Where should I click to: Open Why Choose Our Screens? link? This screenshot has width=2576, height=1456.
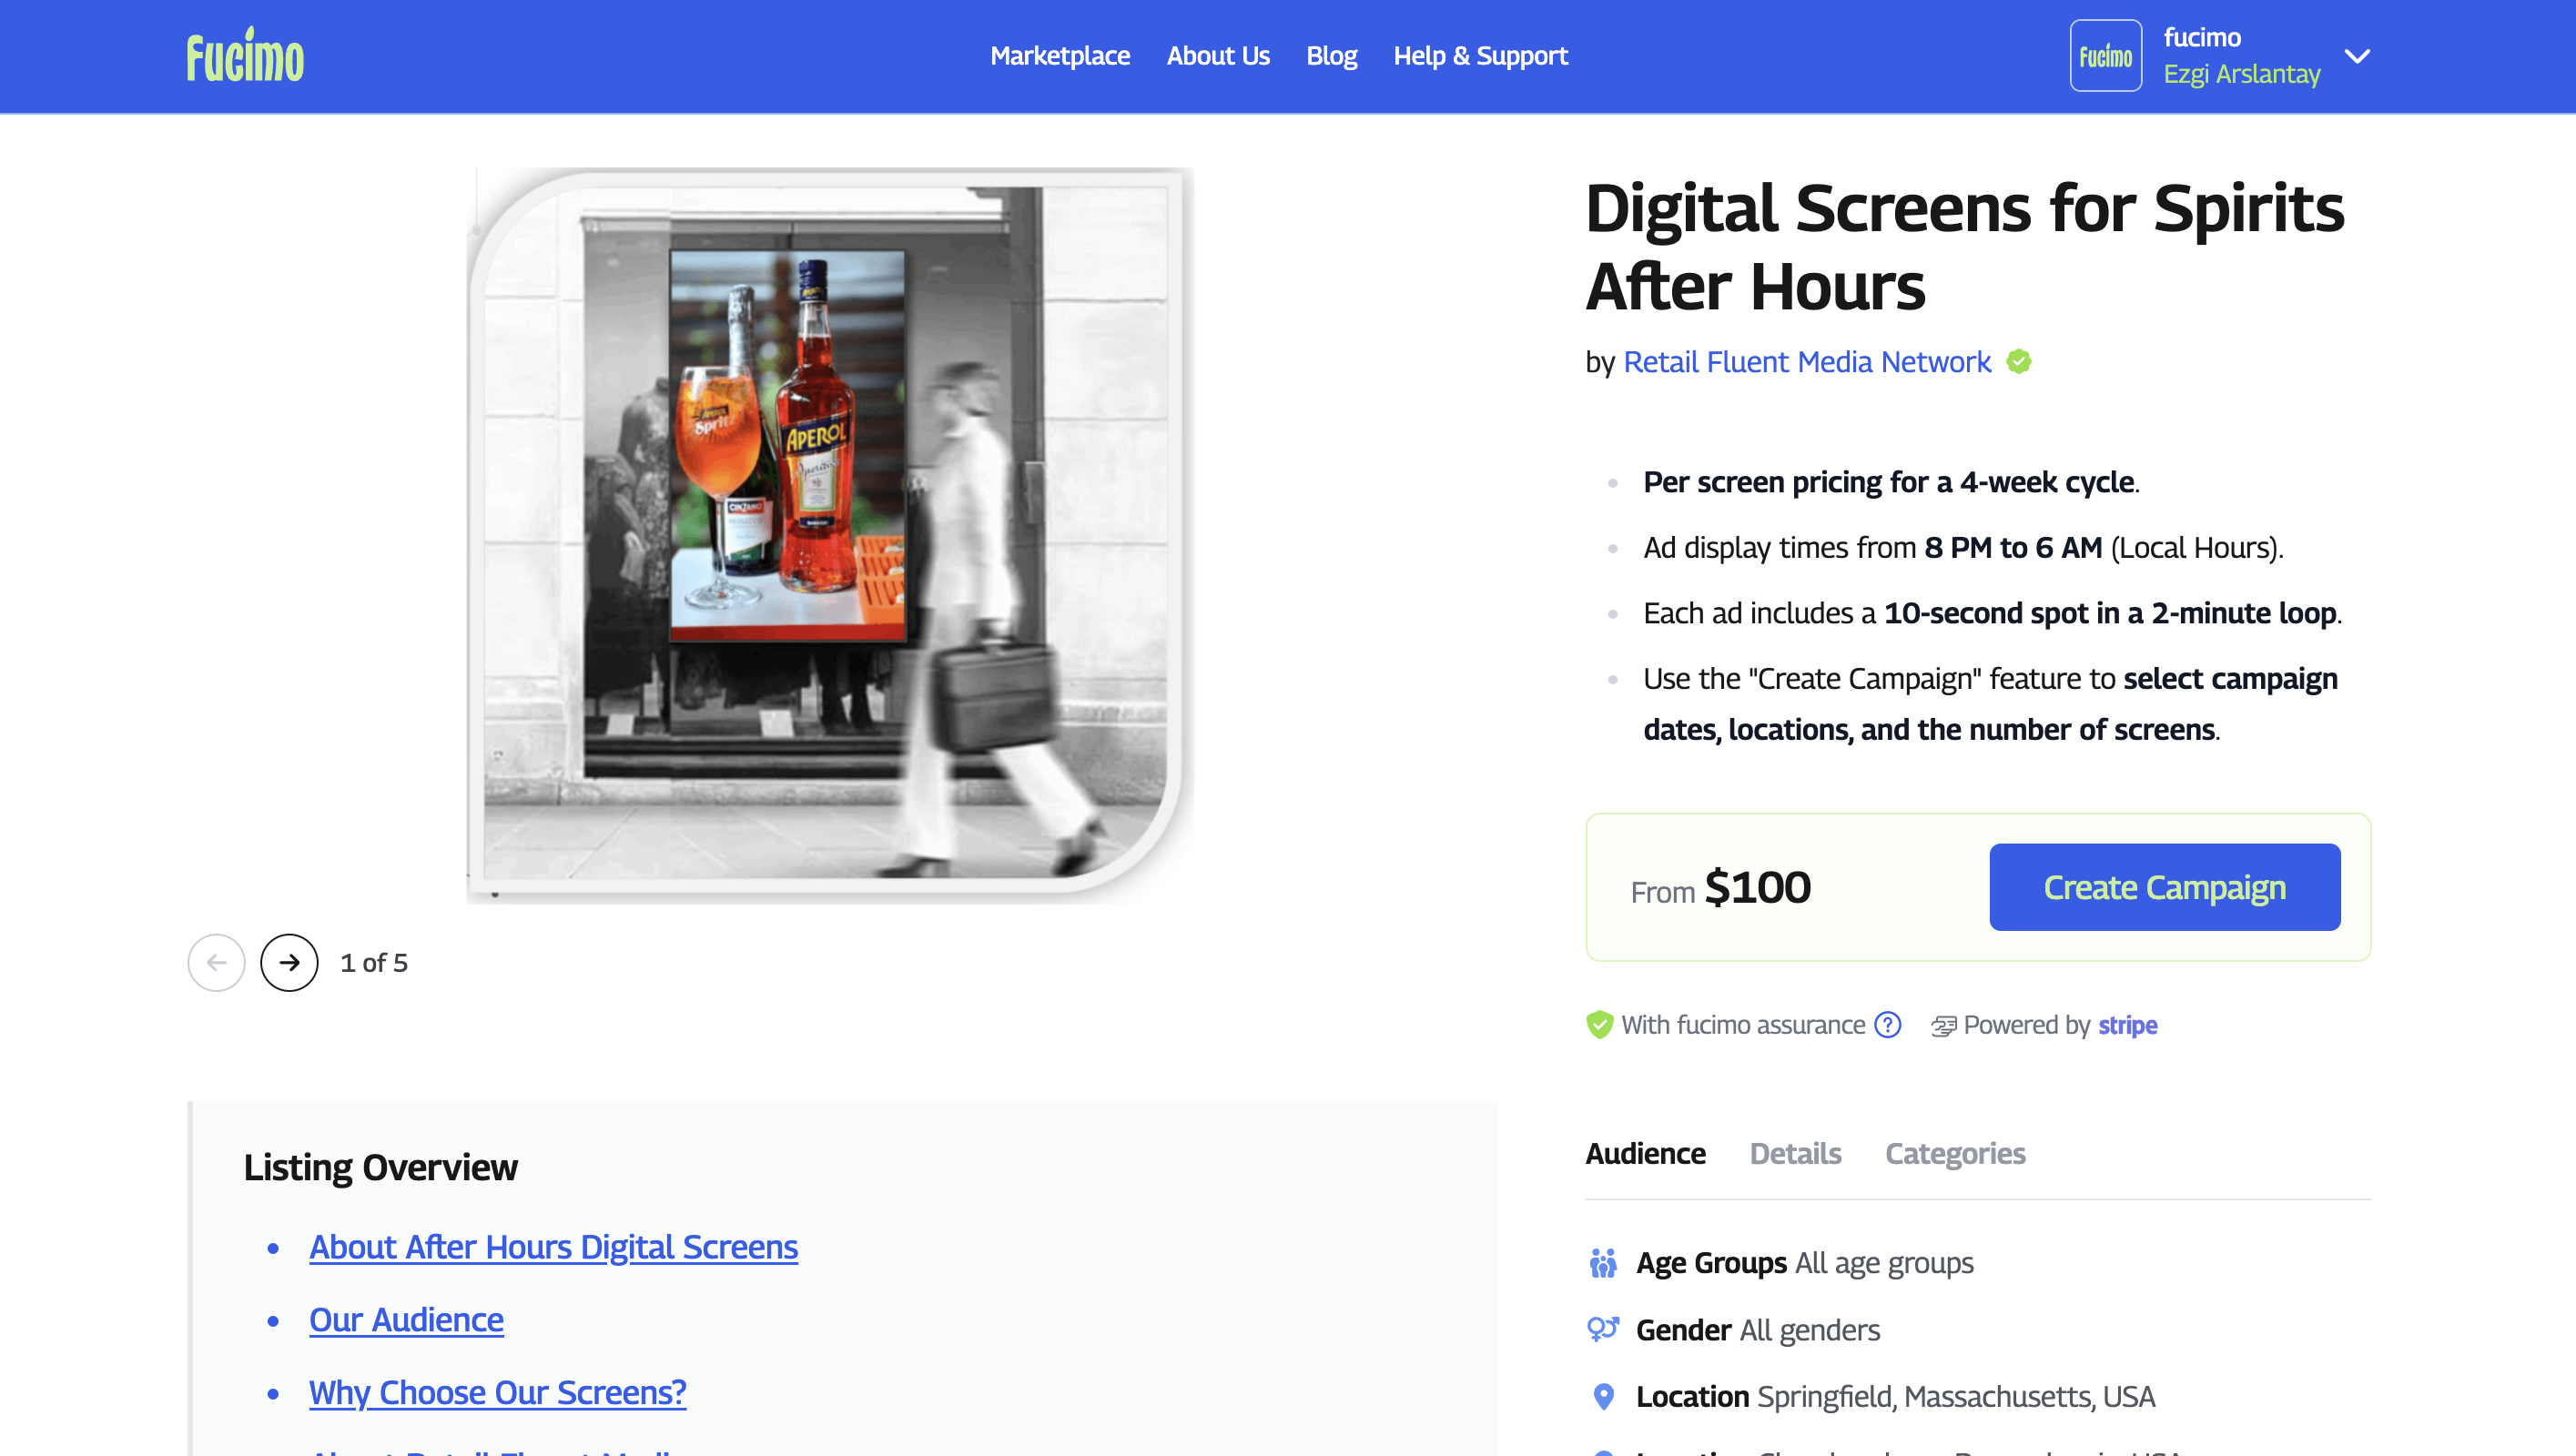click(x=497, y=1392)
